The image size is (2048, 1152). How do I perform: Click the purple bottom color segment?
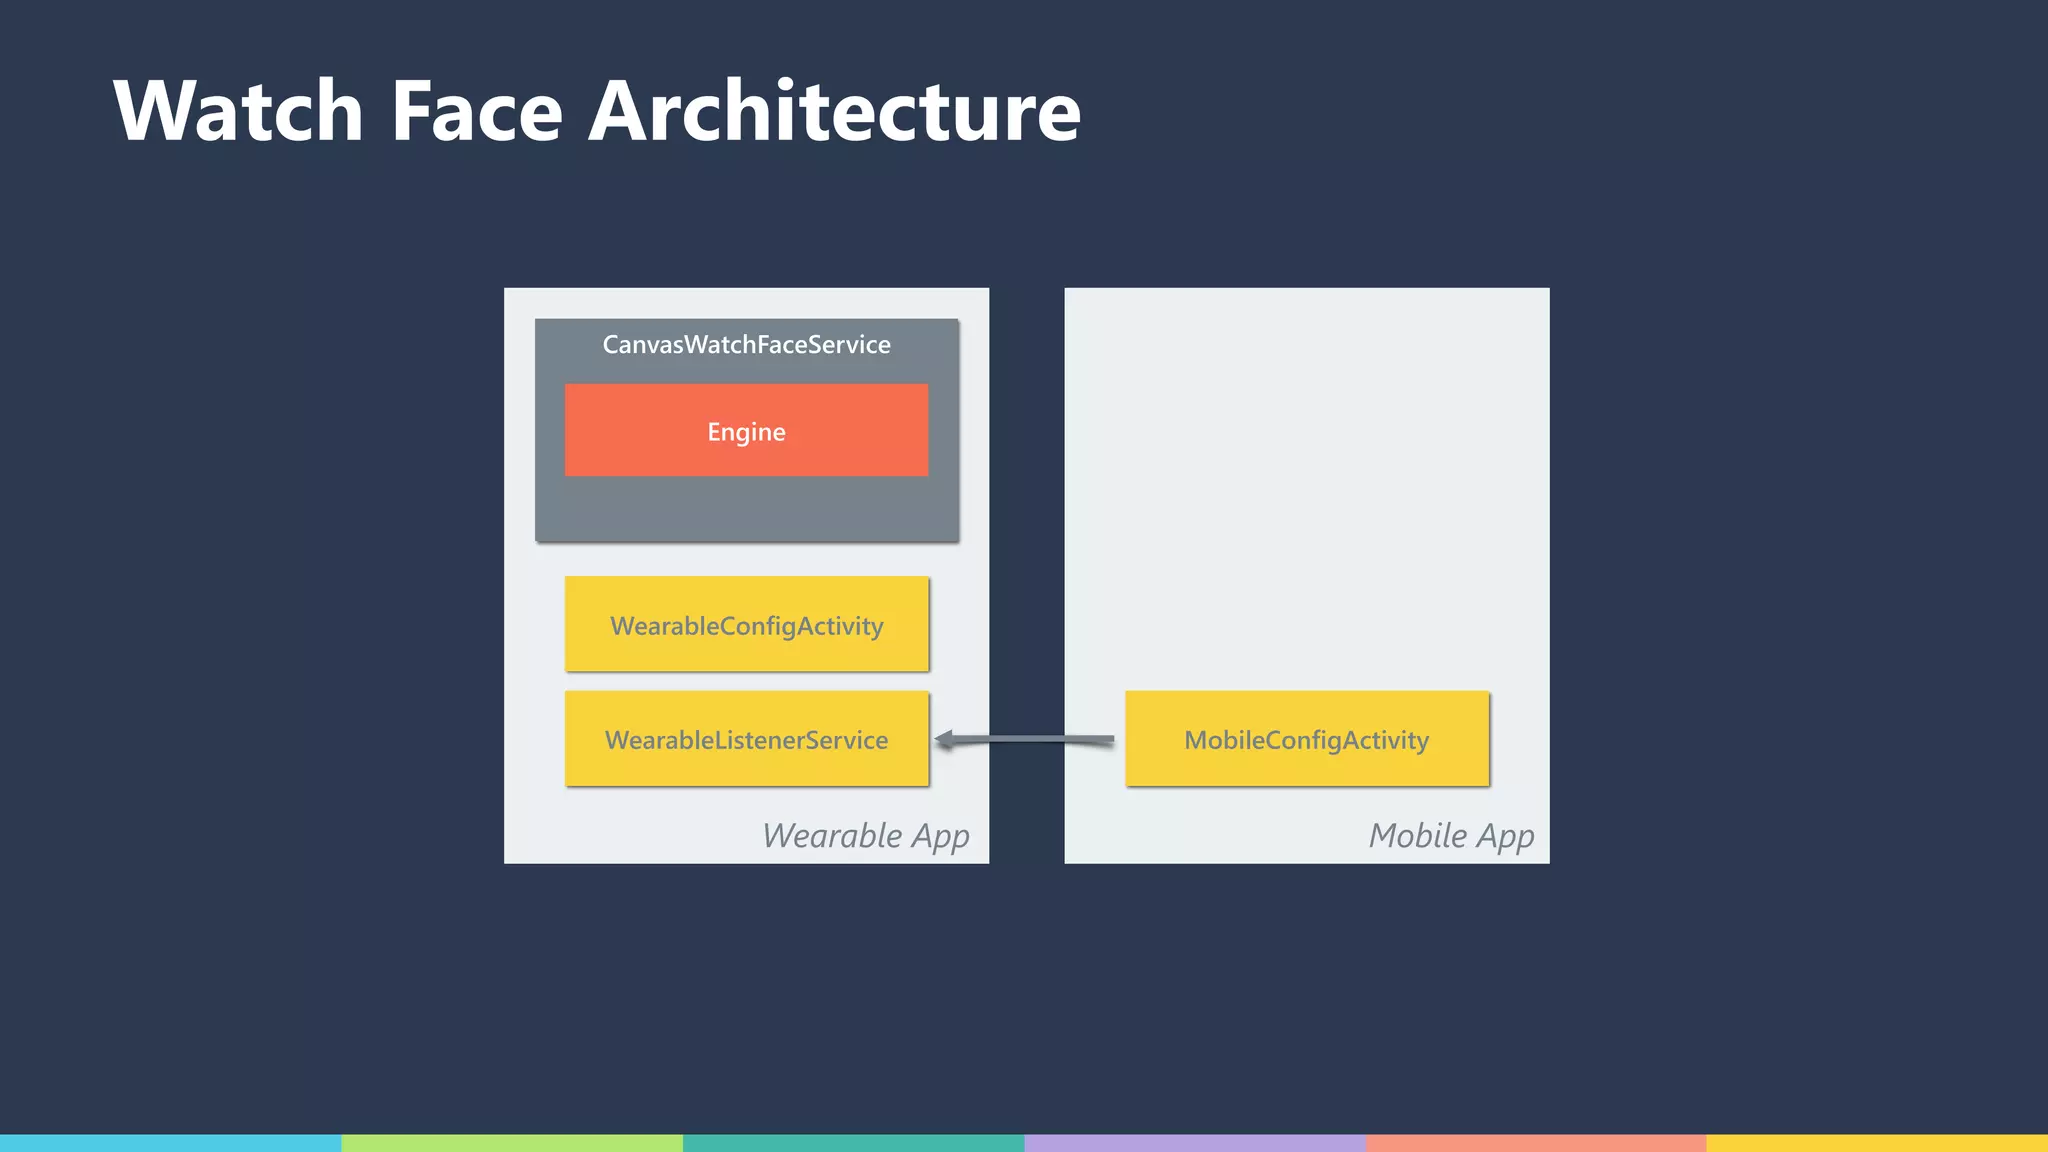tap(1195, 1143)
